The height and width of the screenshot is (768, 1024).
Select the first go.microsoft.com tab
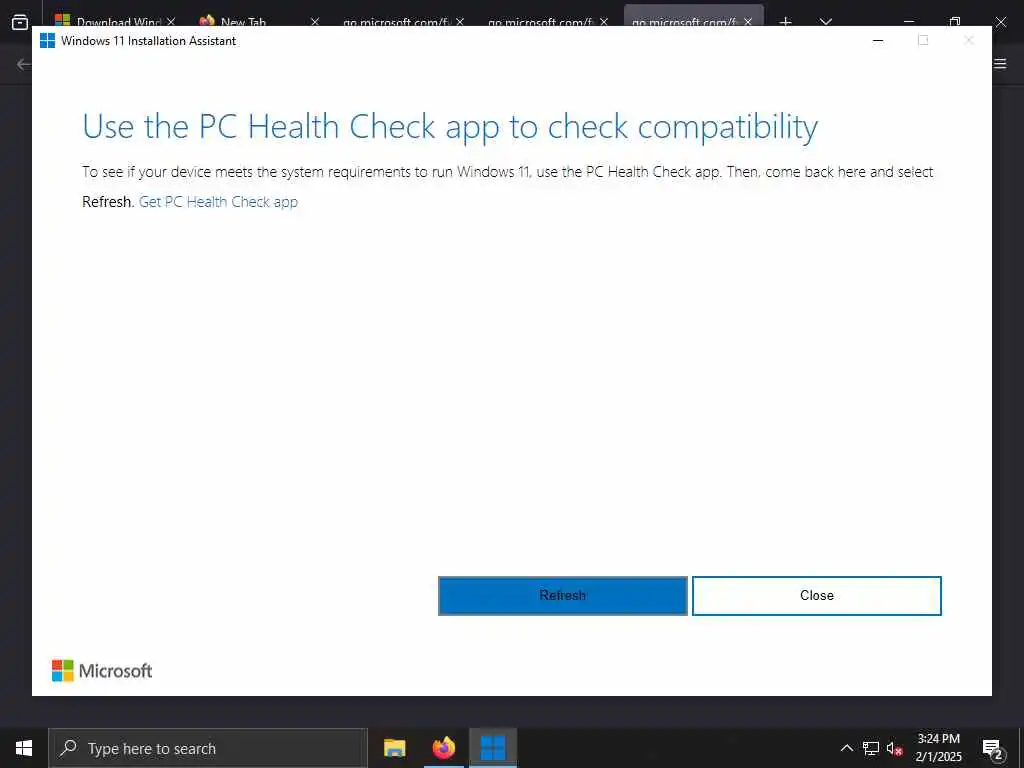395,22
